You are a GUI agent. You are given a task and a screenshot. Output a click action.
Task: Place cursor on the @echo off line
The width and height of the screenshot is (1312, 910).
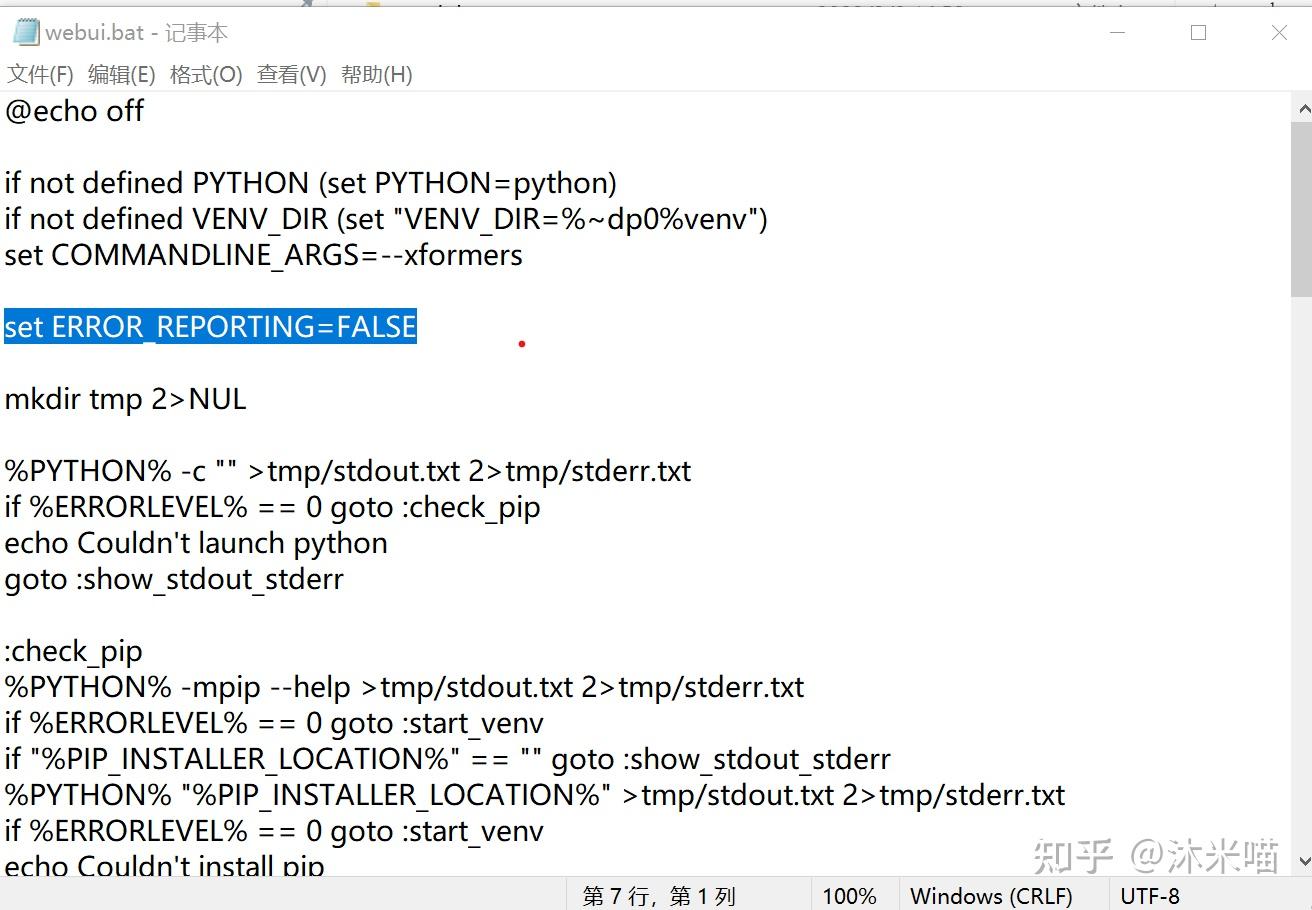point(74,112)
